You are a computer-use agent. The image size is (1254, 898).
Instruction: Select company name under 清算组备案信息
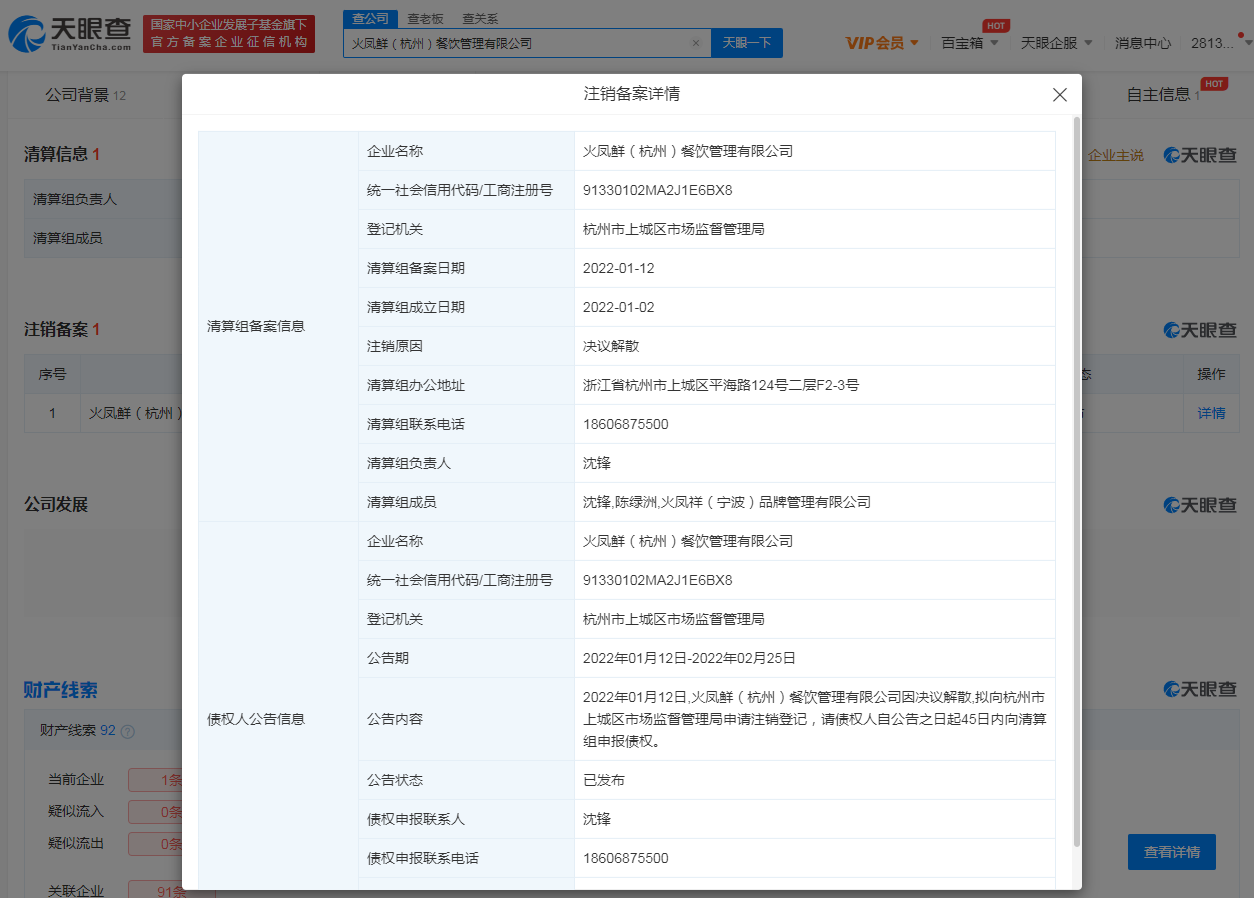click(688, 151)
